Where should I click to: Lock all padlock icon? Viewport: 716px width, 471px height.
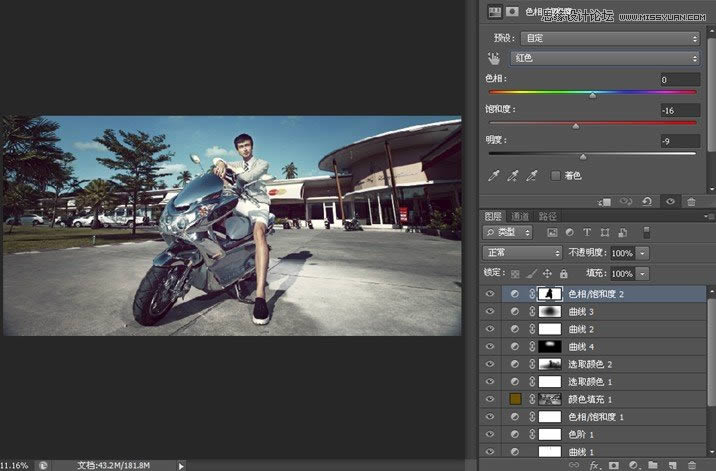click(563, 274)
